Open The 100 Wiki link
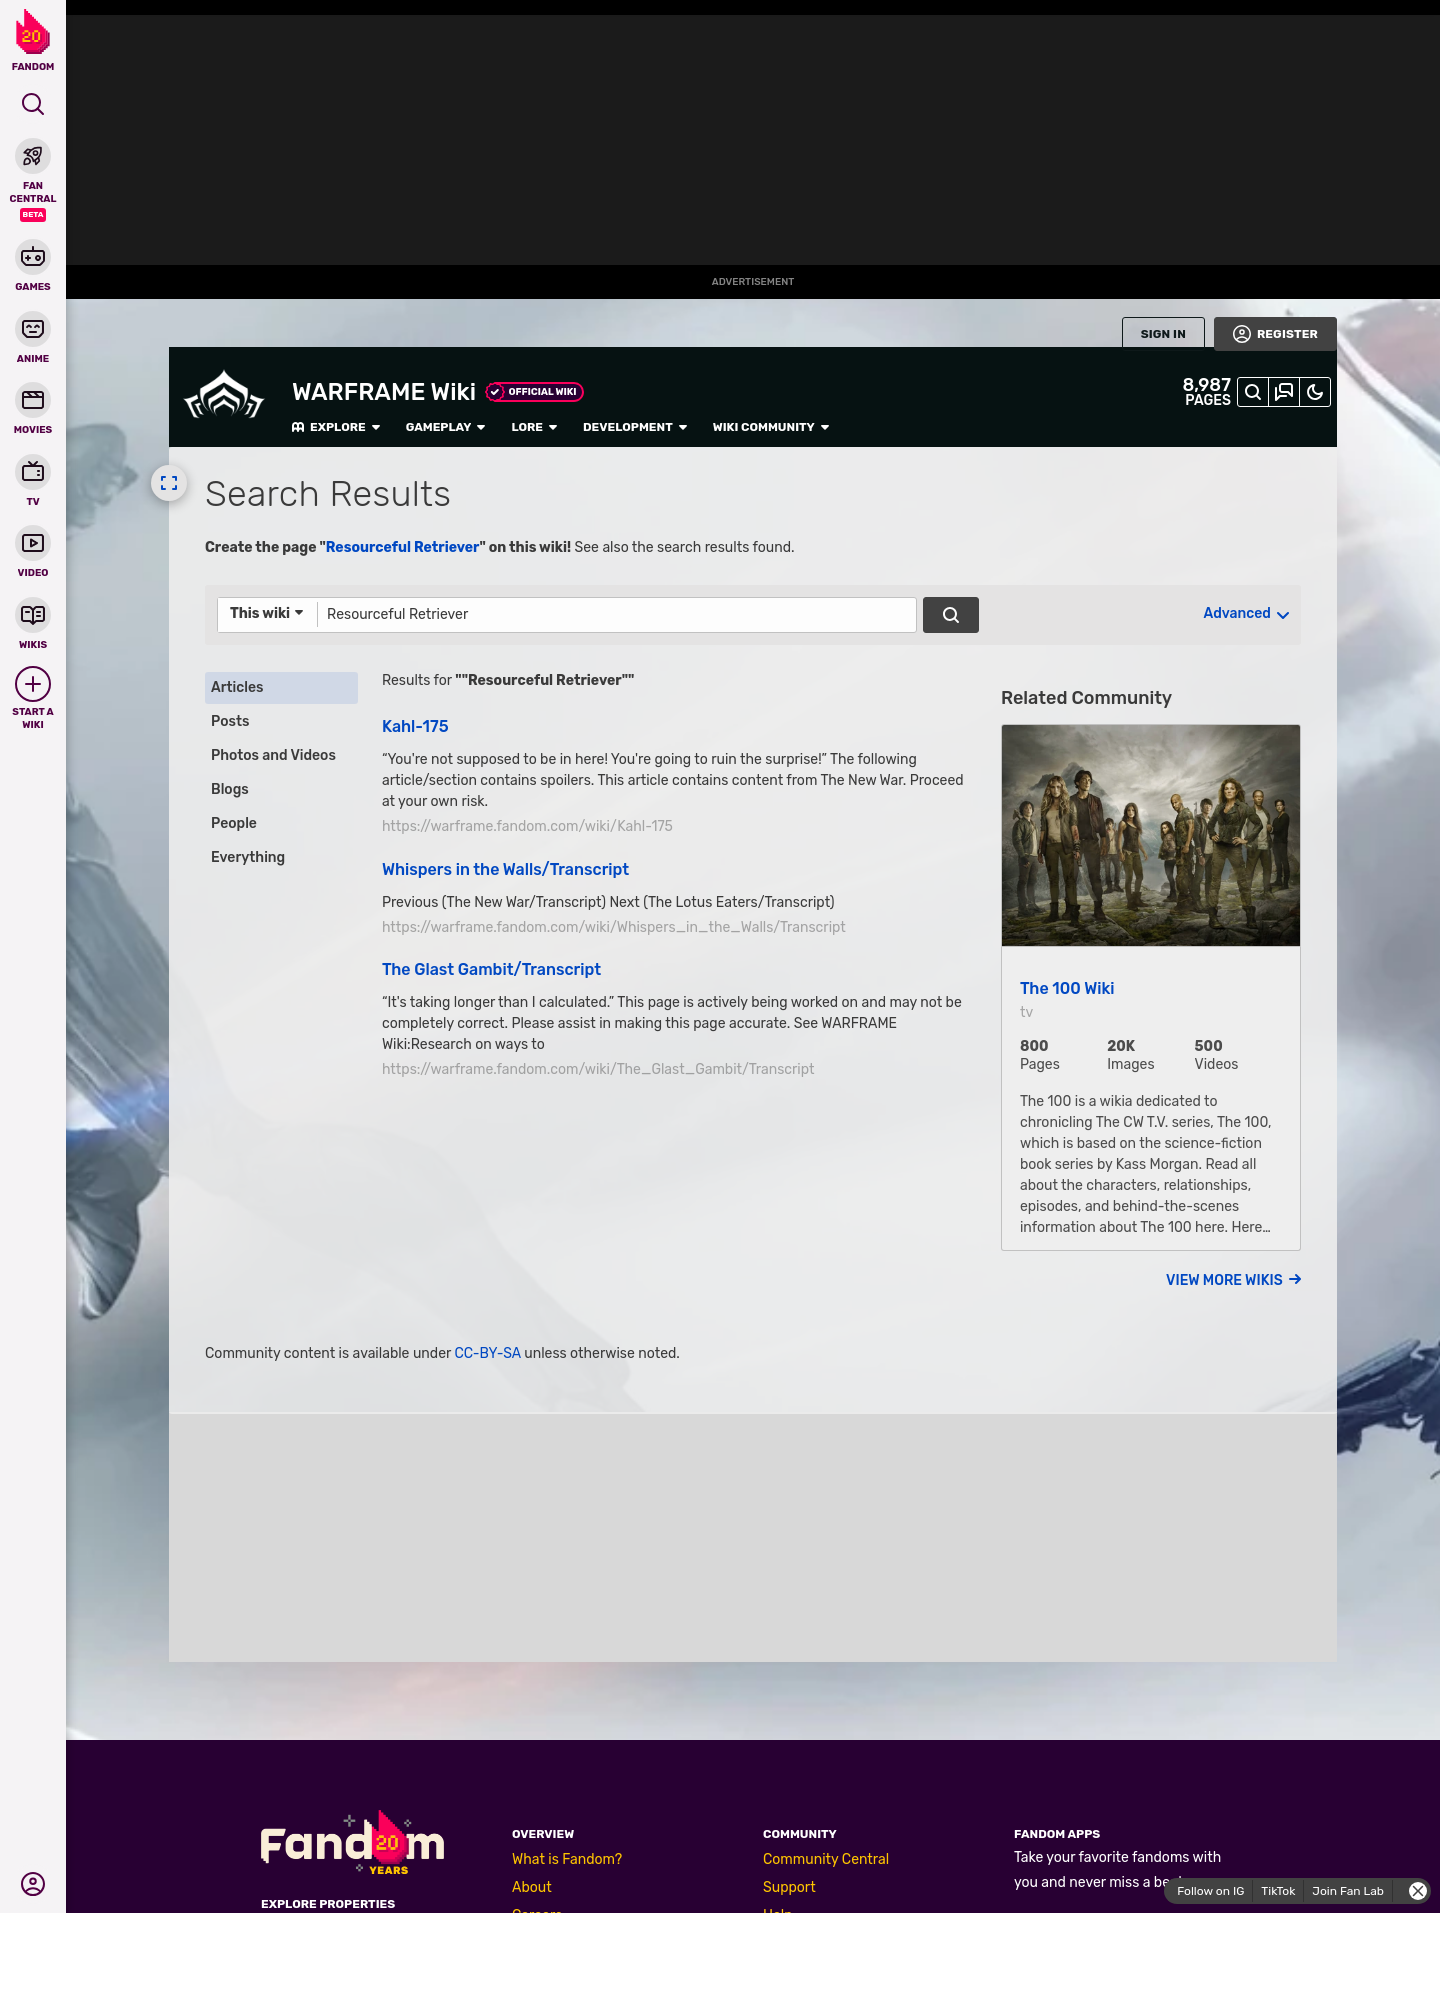 click(x=1067, y=989)
